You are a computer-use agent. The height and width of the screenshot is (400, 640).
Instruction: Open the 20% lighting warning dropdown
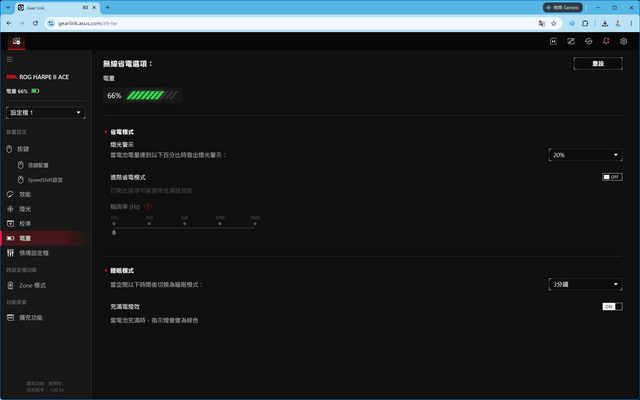point(585,155)
